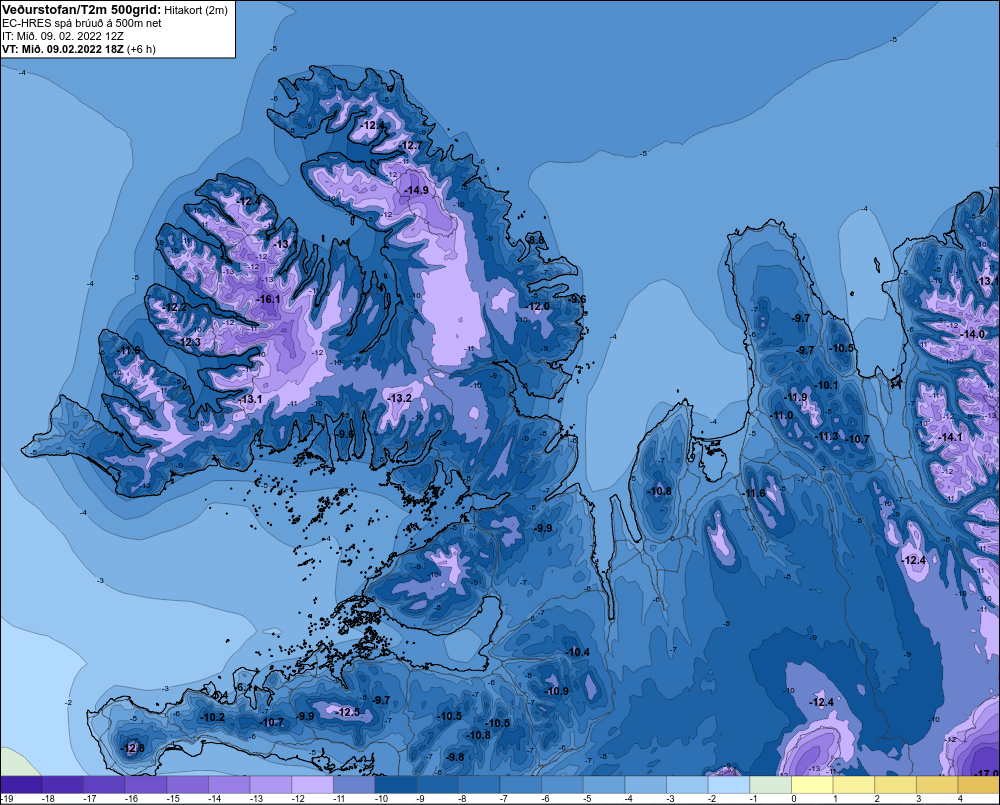This screenshot has width=1000, height=805.
Task: Click the -12.2 temperature label
Action: pos(174,307)
